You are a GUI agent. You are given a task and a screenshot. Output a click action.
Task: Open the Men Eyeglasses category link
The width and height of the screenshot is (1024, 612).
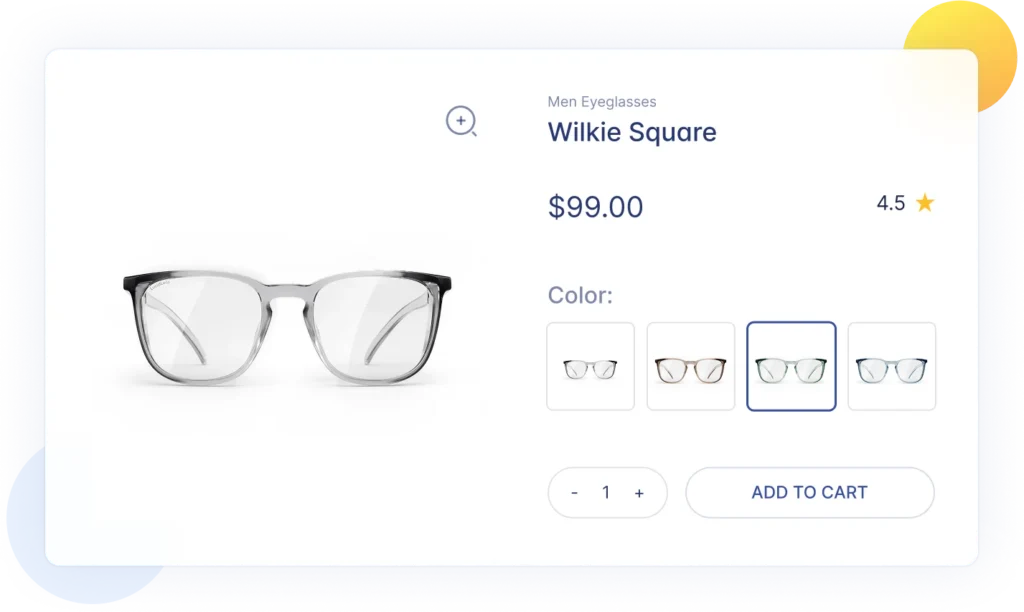[x=602, y=102]
